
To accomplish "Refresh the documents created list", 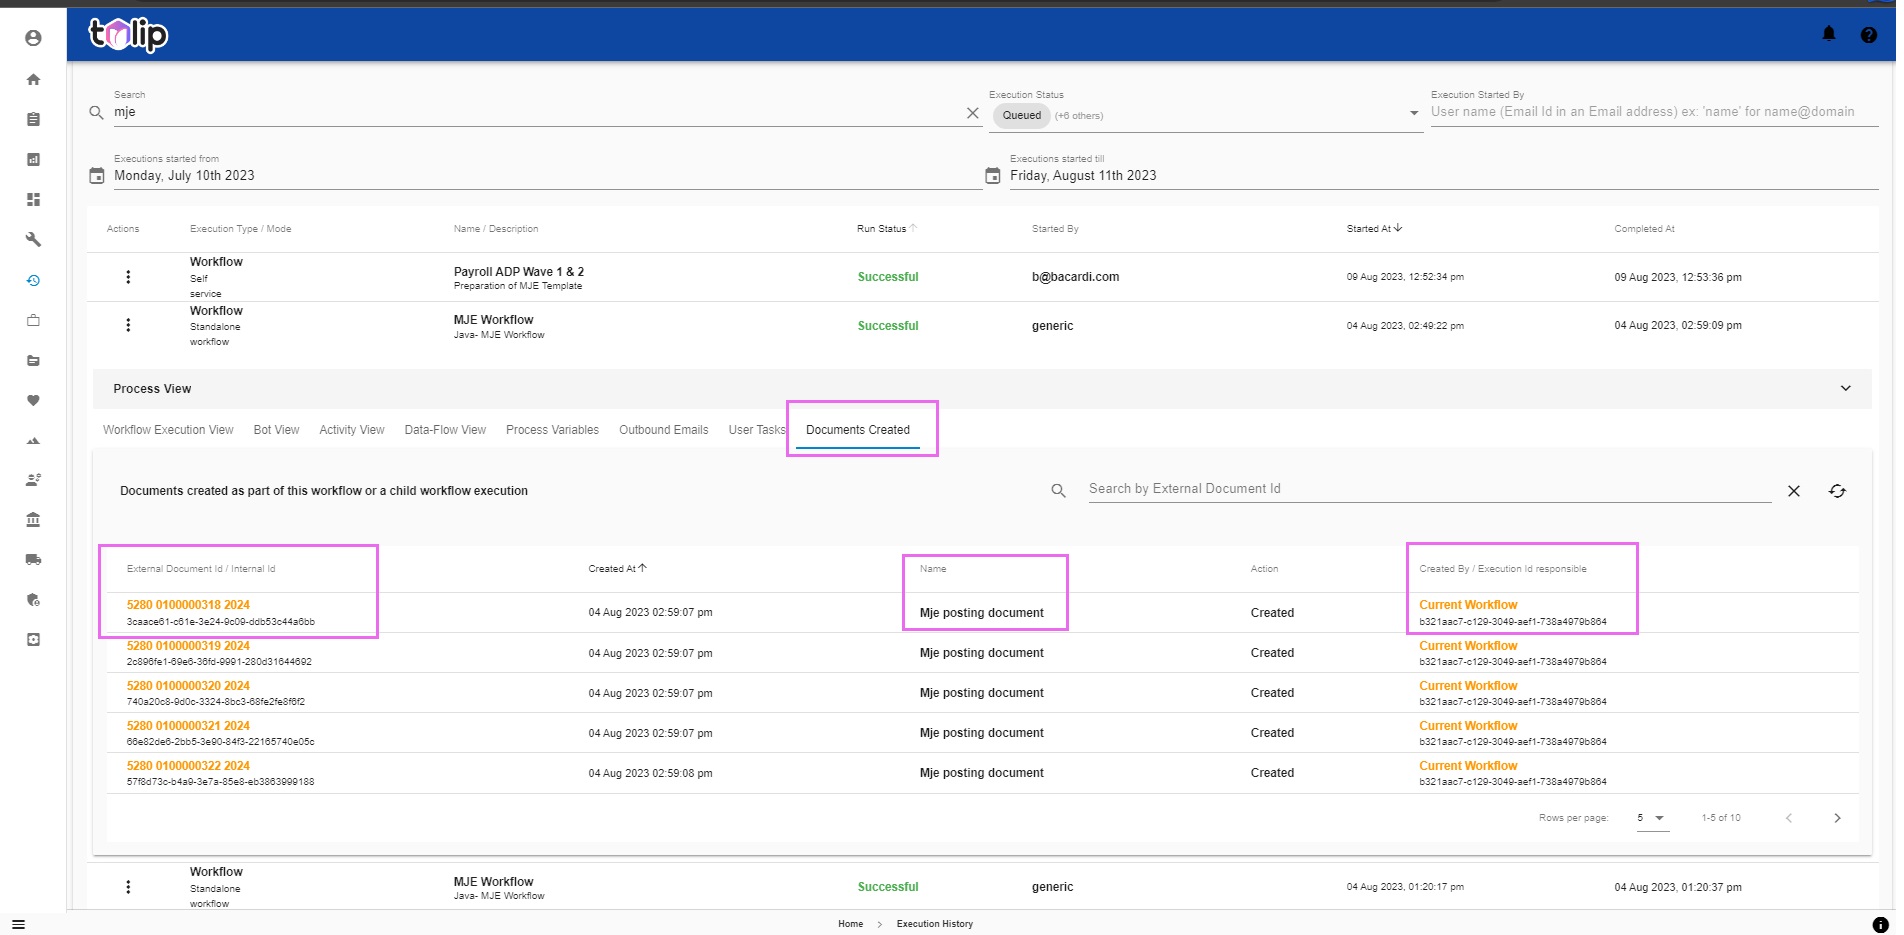I will pyautogui.click(x=1837, y=491).
